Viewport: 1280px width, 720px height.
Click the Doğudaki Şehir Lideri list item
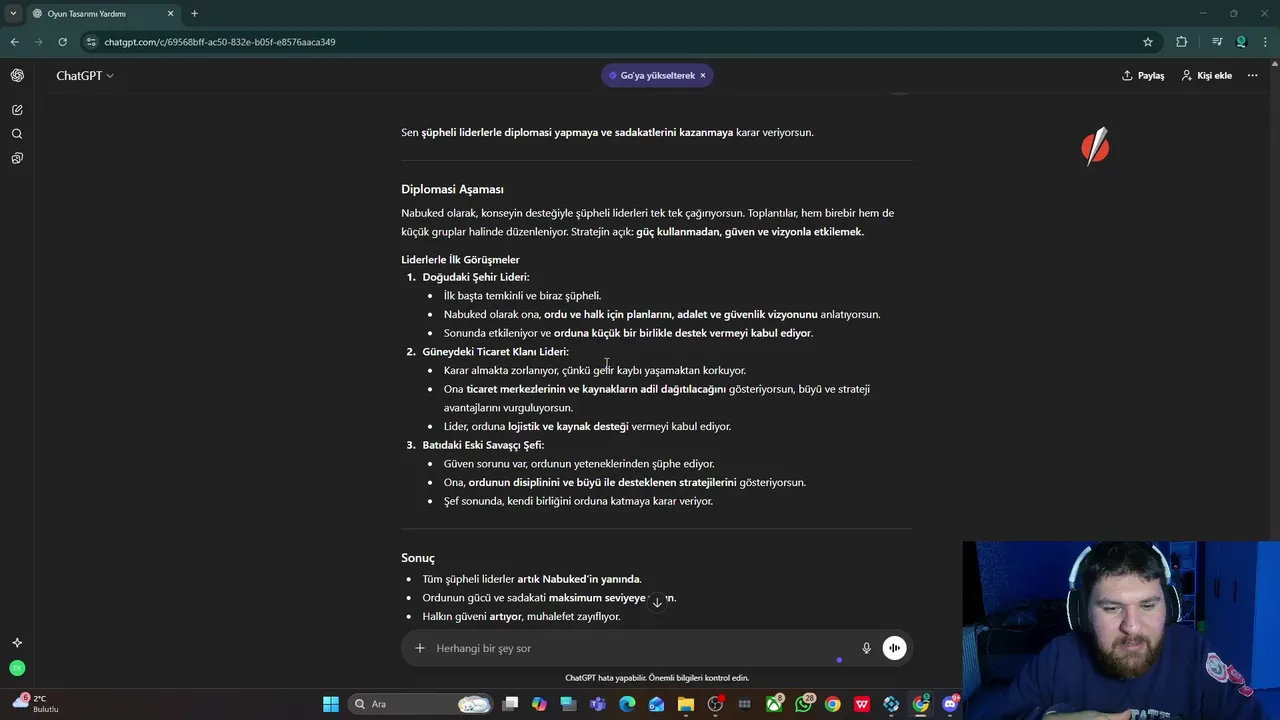coord(476,277)
